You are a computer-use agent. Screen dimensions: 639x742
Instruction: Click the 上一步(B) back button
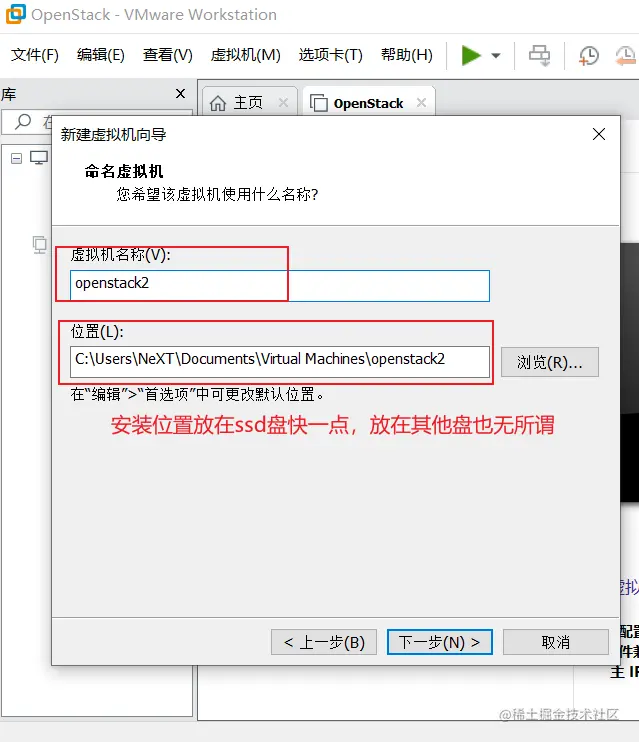coord(324,642)
